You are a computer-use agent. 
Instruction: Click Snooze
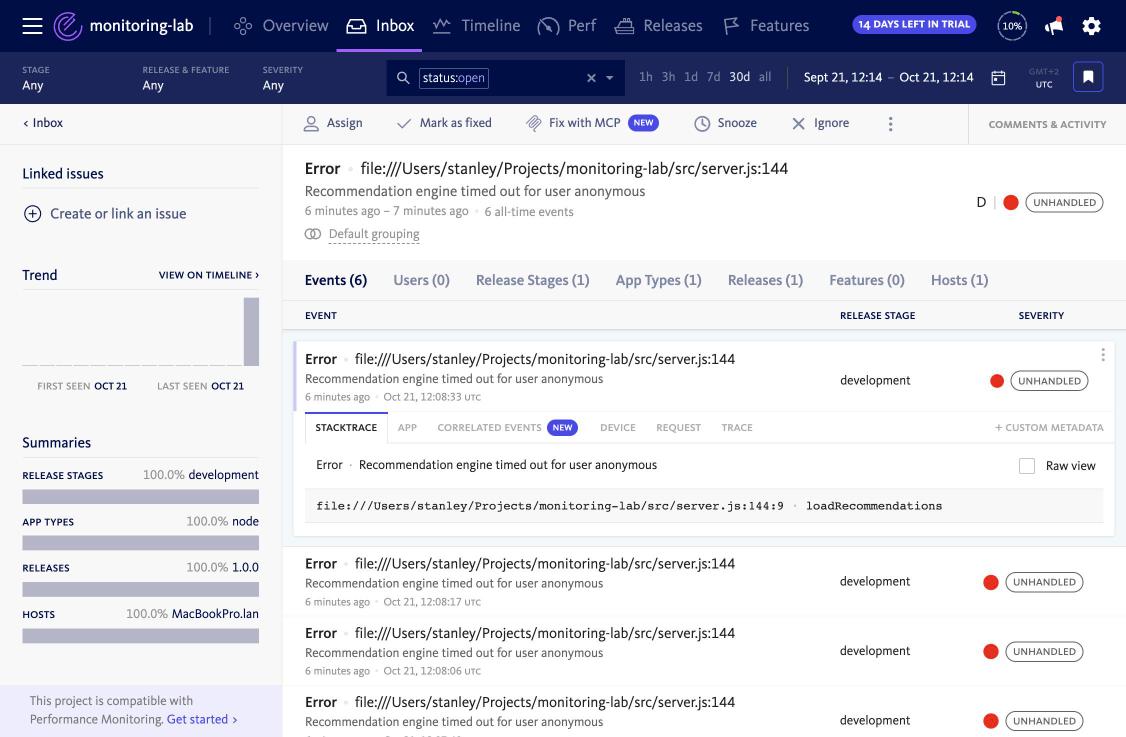725,124
